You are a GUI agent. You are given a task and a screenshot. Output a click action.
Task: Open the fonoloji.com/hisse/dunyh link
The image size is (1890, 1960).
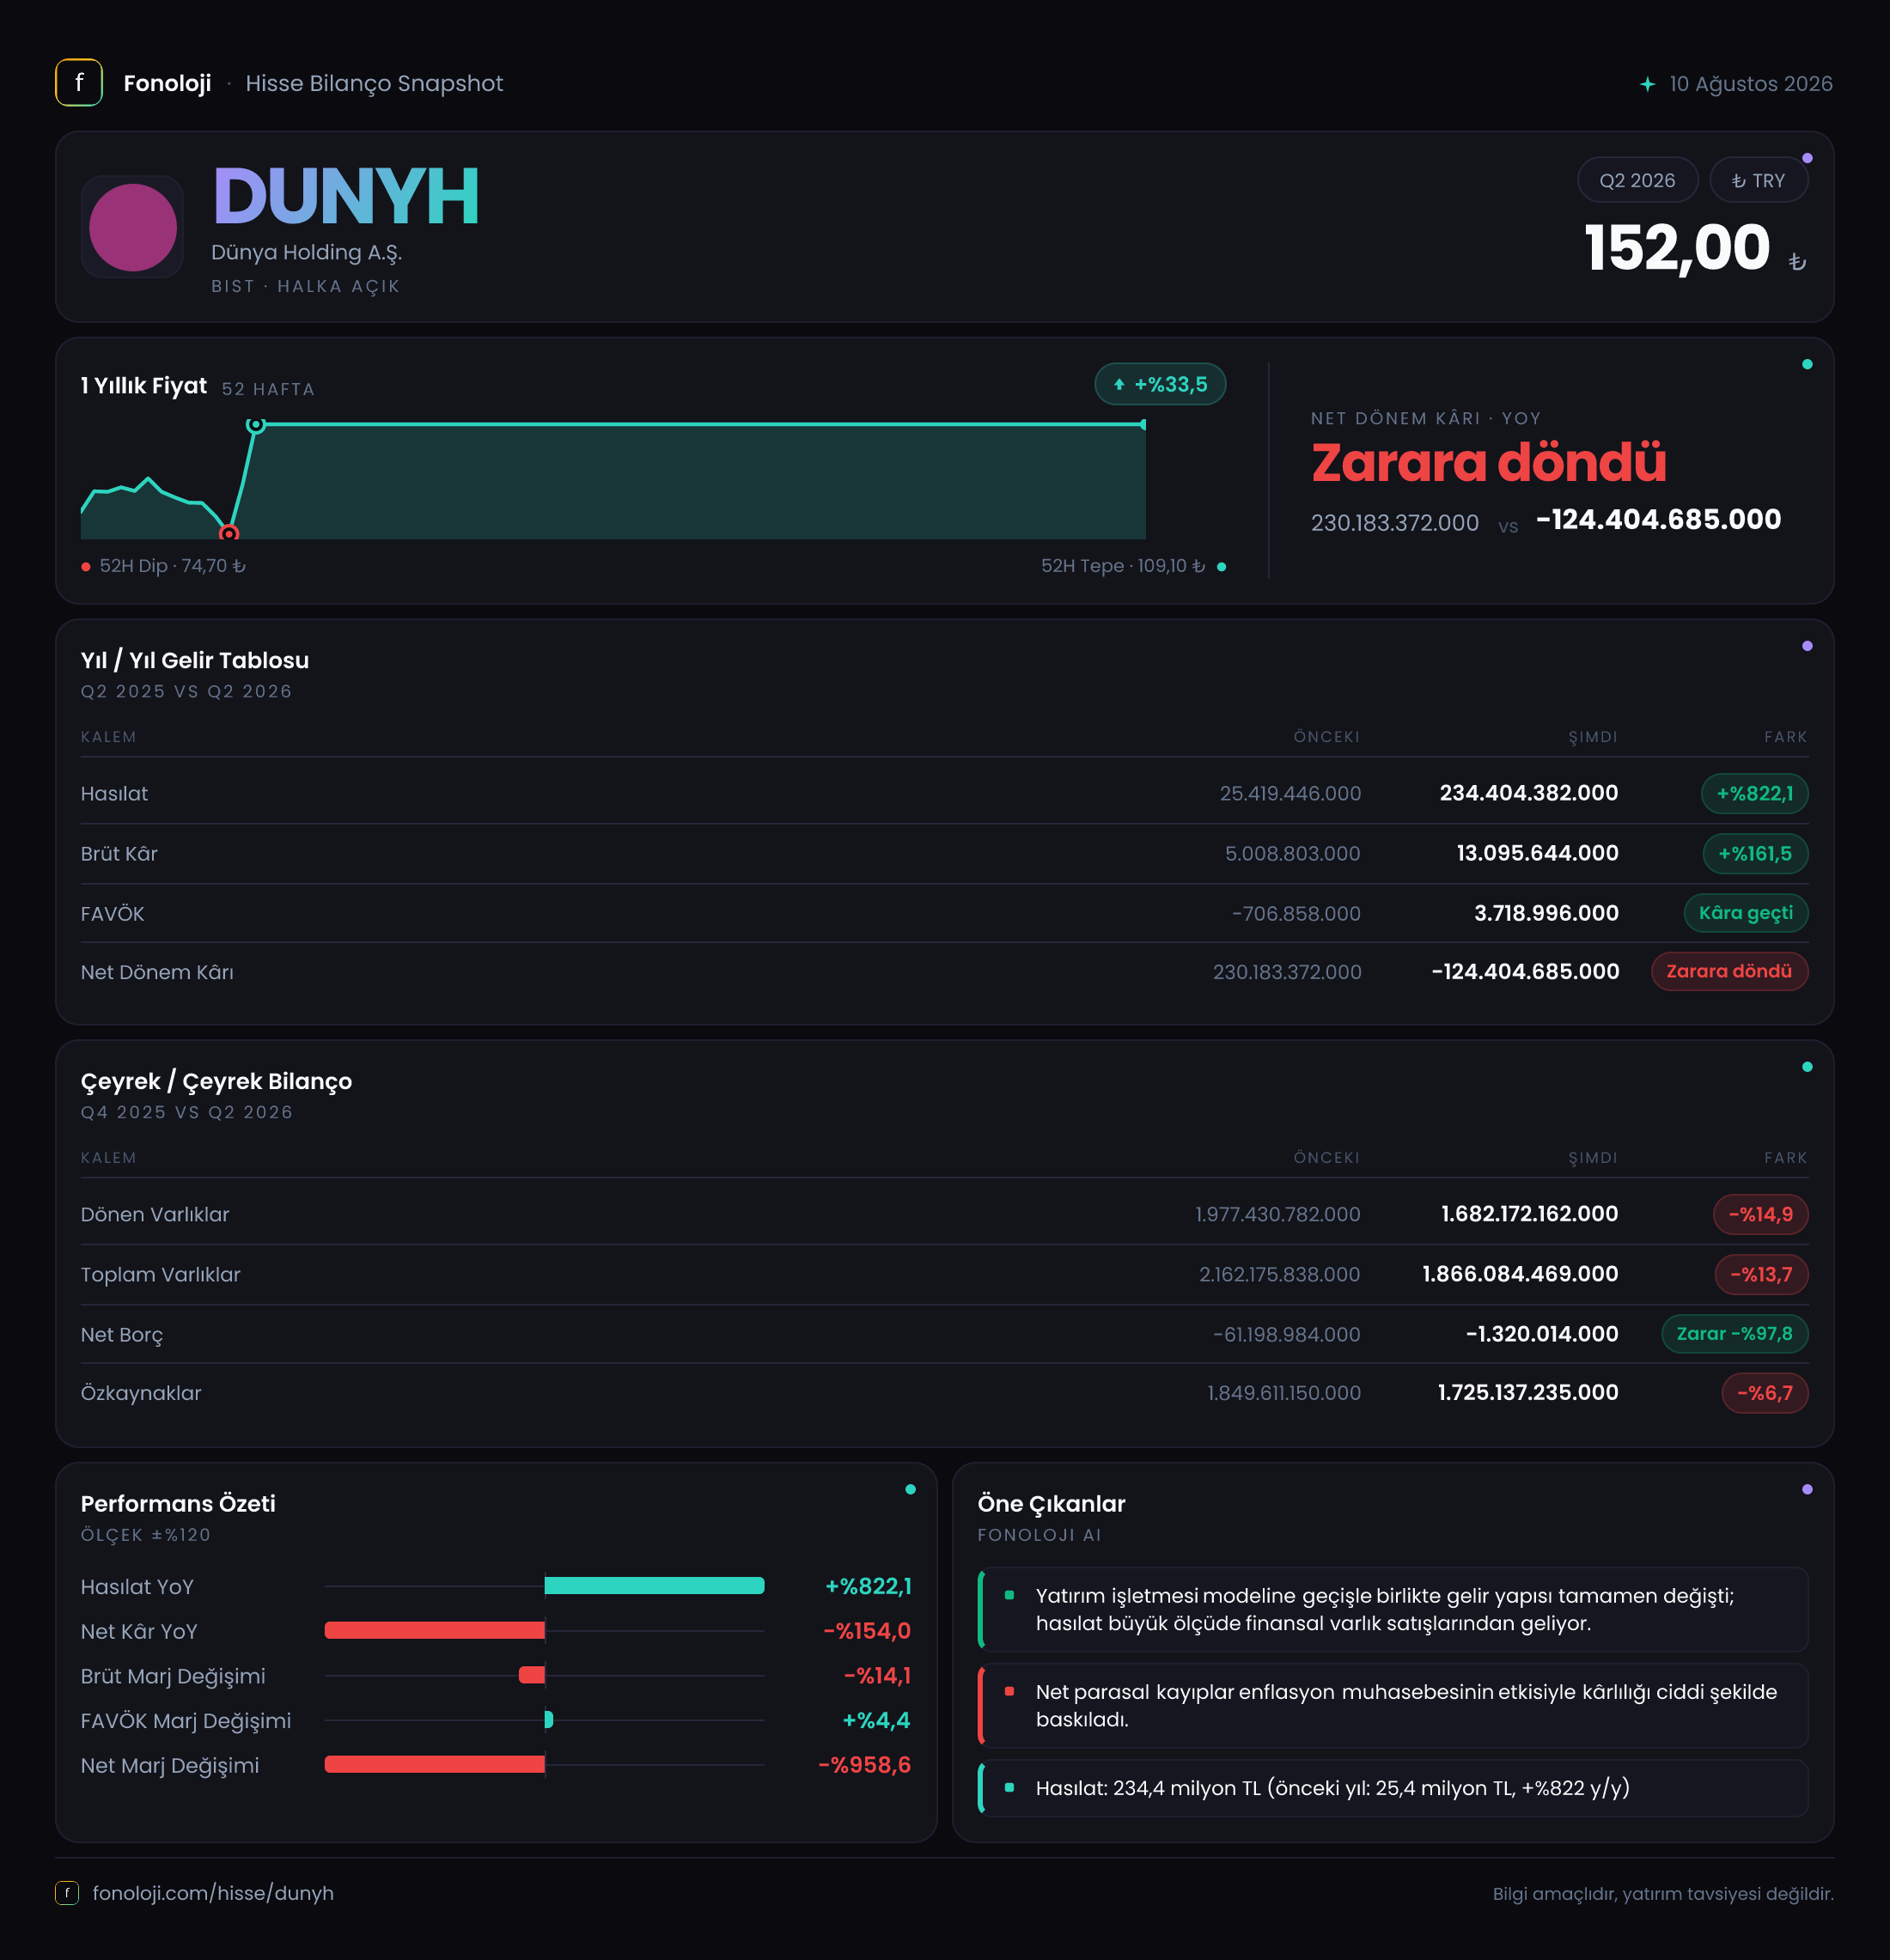tap(213, 1893)
